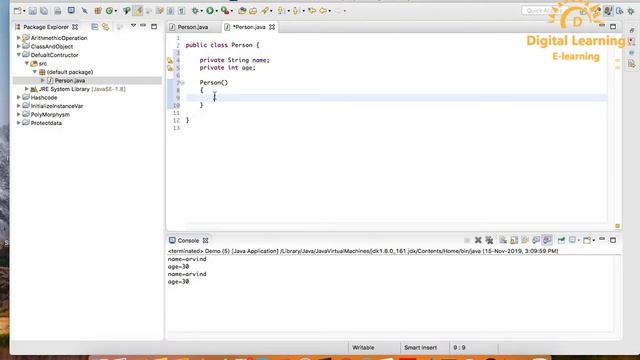Click the Java perspective button
The height and width of the screenshot is (360, 640).
click(x=608, y=11)
